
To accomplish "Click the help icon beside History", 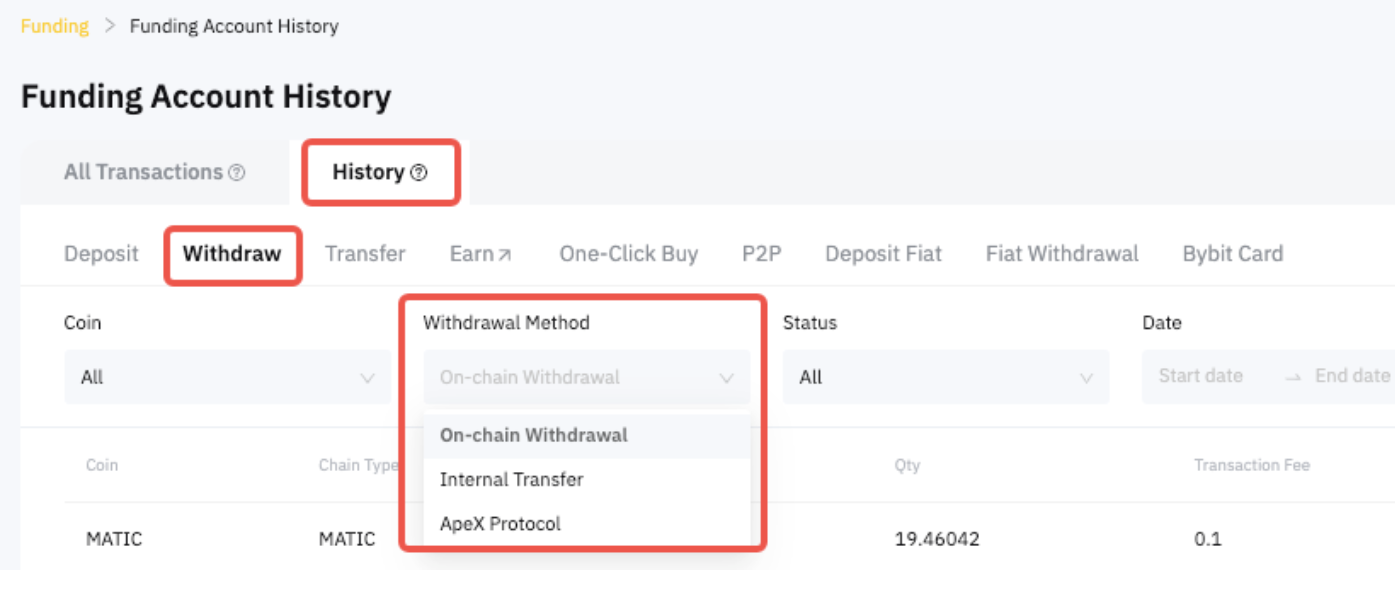I will [419, 173].
